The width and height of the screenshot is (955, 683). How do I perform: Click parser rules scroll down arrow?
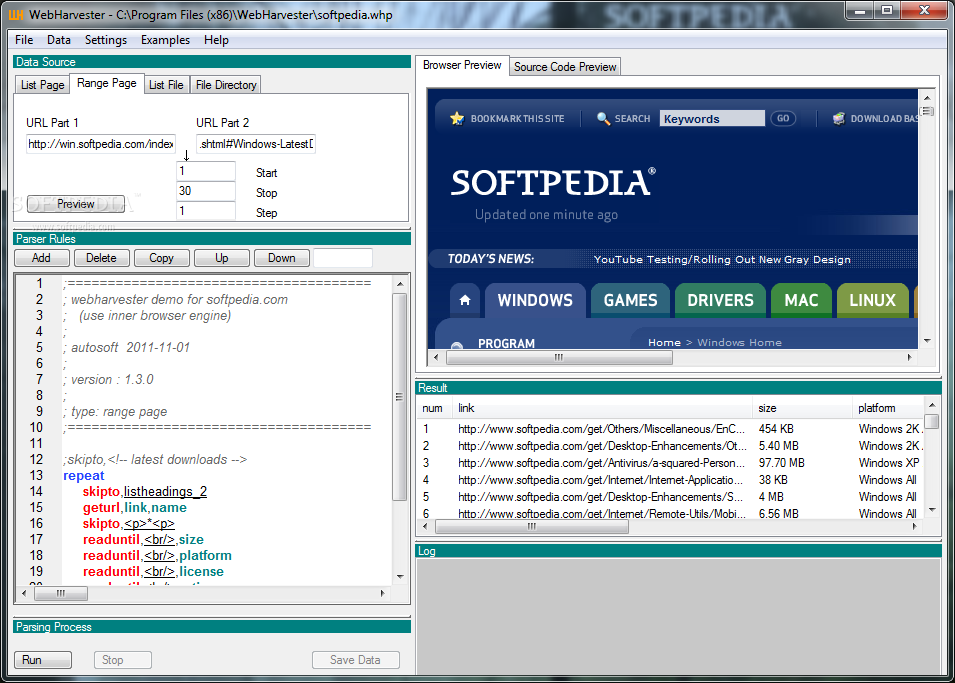pyautogui.click(x=400, y=576)
